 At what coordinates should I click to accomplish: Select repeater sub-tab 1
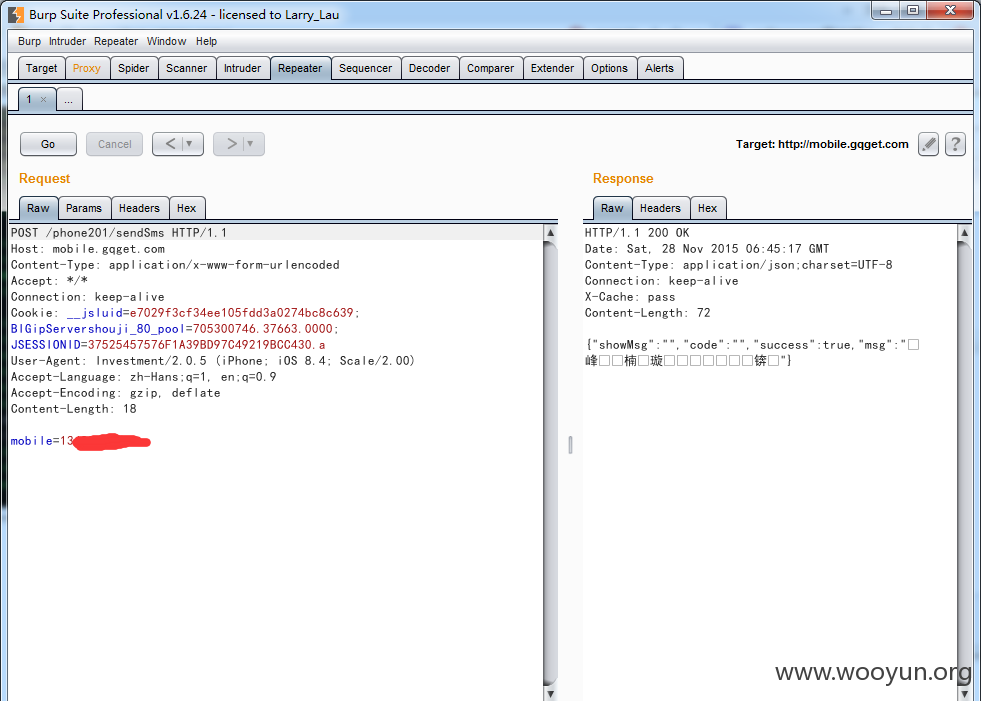pos(29,100)
